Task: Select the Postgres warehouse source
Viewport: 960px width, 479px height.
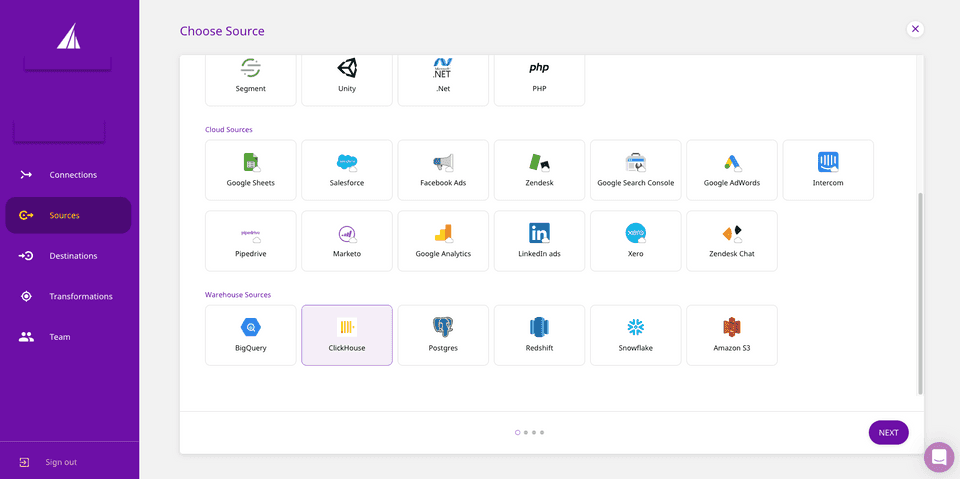Action: click(x=443, y=335)
